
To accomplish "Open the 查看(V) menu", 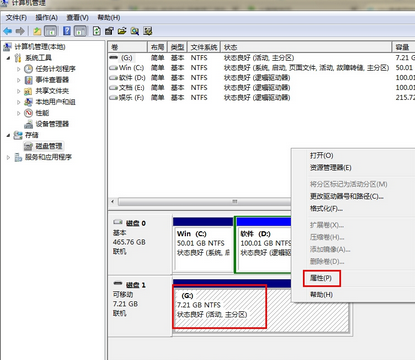I will click(x=77, y=17).
